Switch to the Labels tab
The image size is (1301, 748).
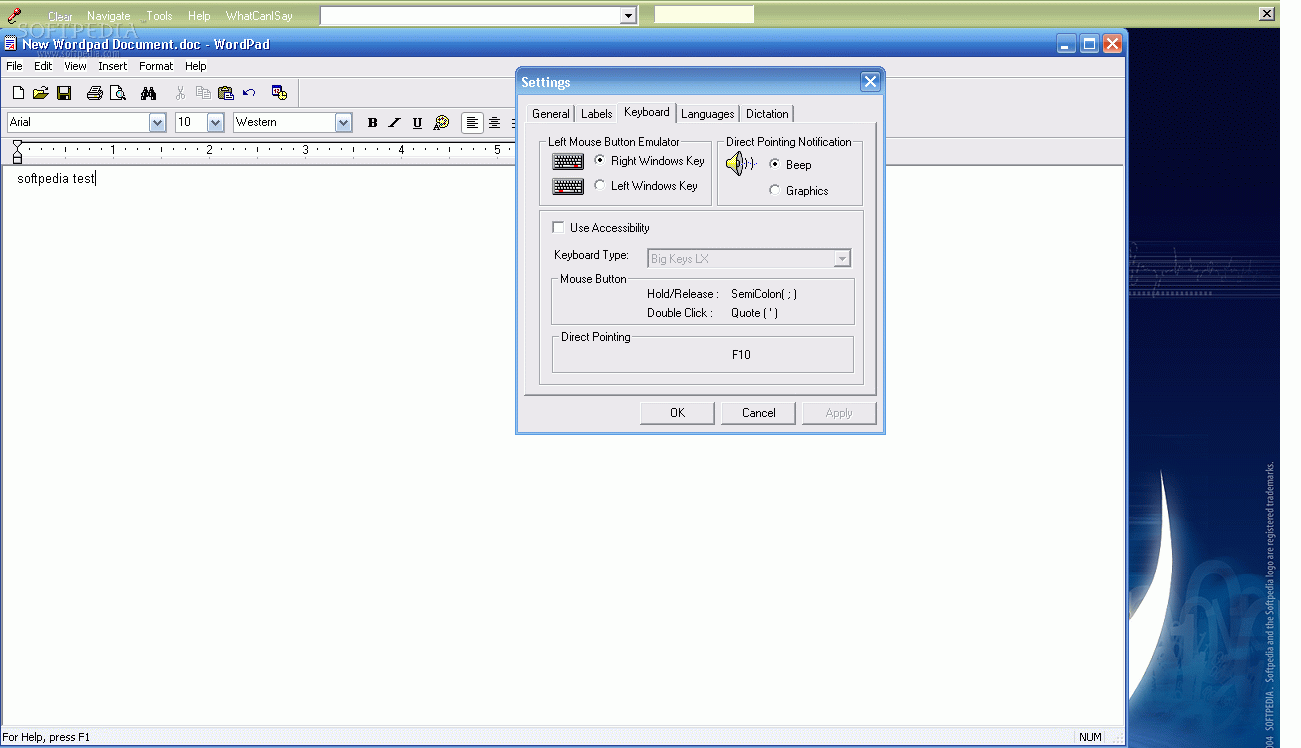(596, 114)
